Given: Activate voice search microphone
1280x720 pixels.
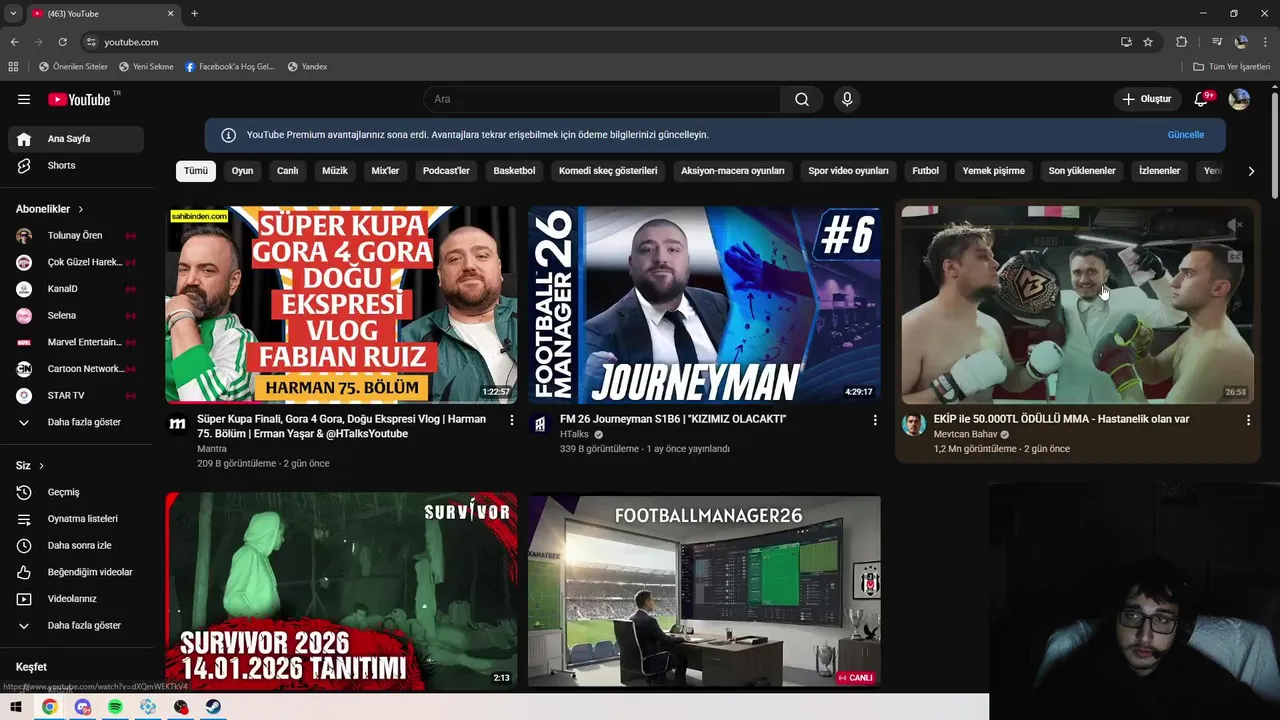Looking at the screenshot, I should coord(847,99).
